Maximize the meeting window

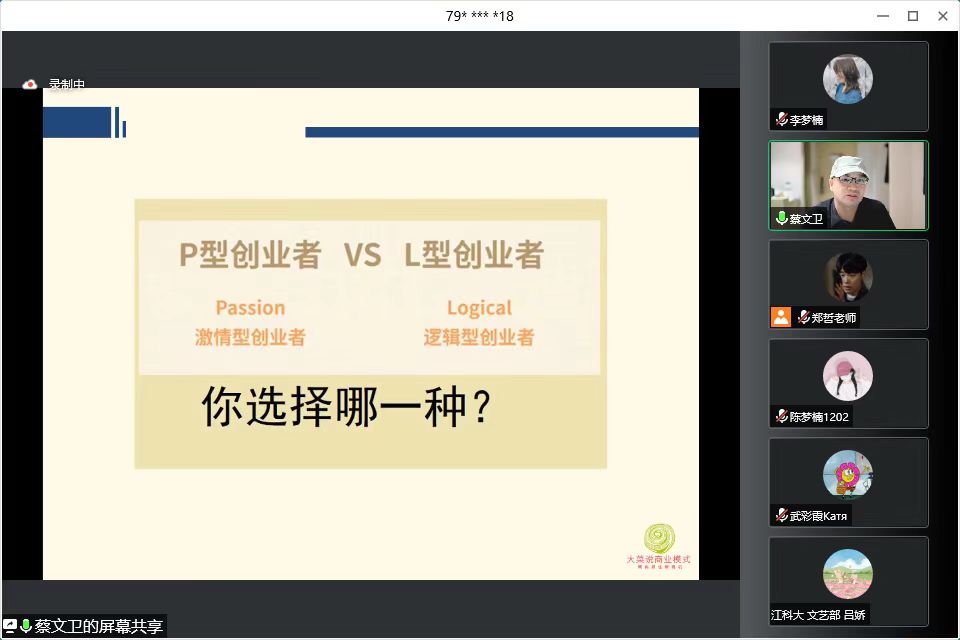912,16
